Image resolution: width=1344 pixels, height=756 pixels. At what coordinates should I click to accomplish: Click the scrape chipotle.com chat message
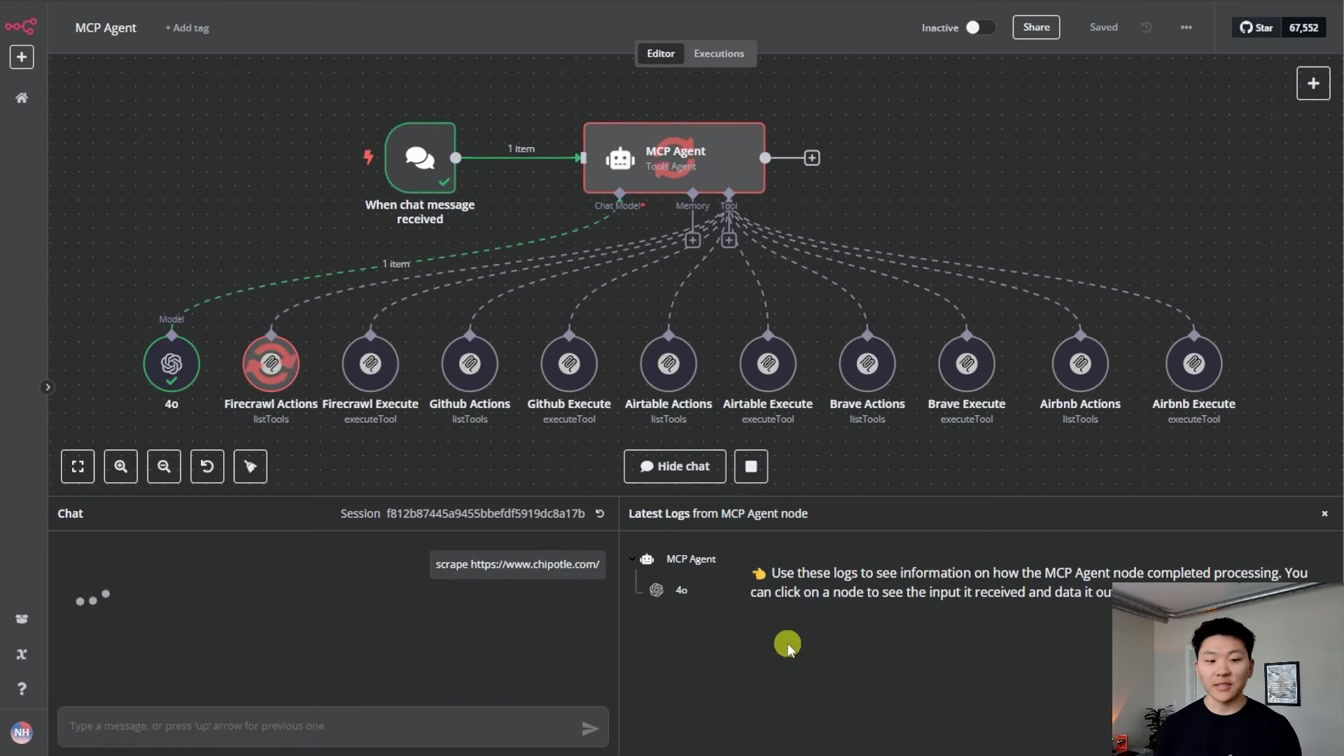517,564
